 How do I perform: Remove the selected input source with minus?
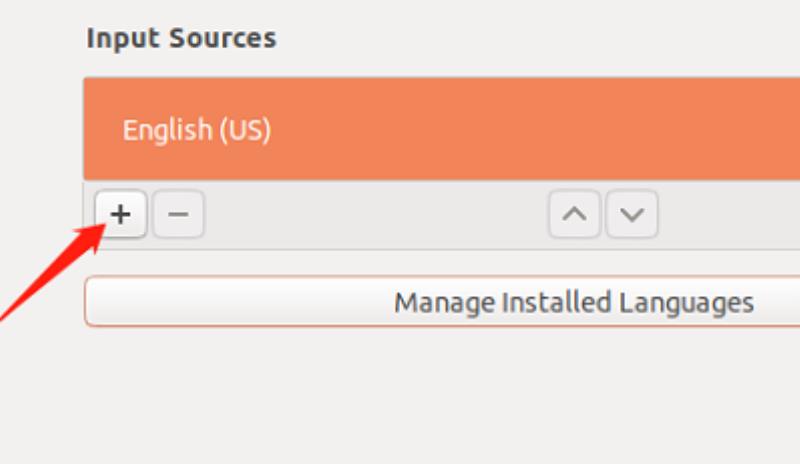tap(179, 214)
